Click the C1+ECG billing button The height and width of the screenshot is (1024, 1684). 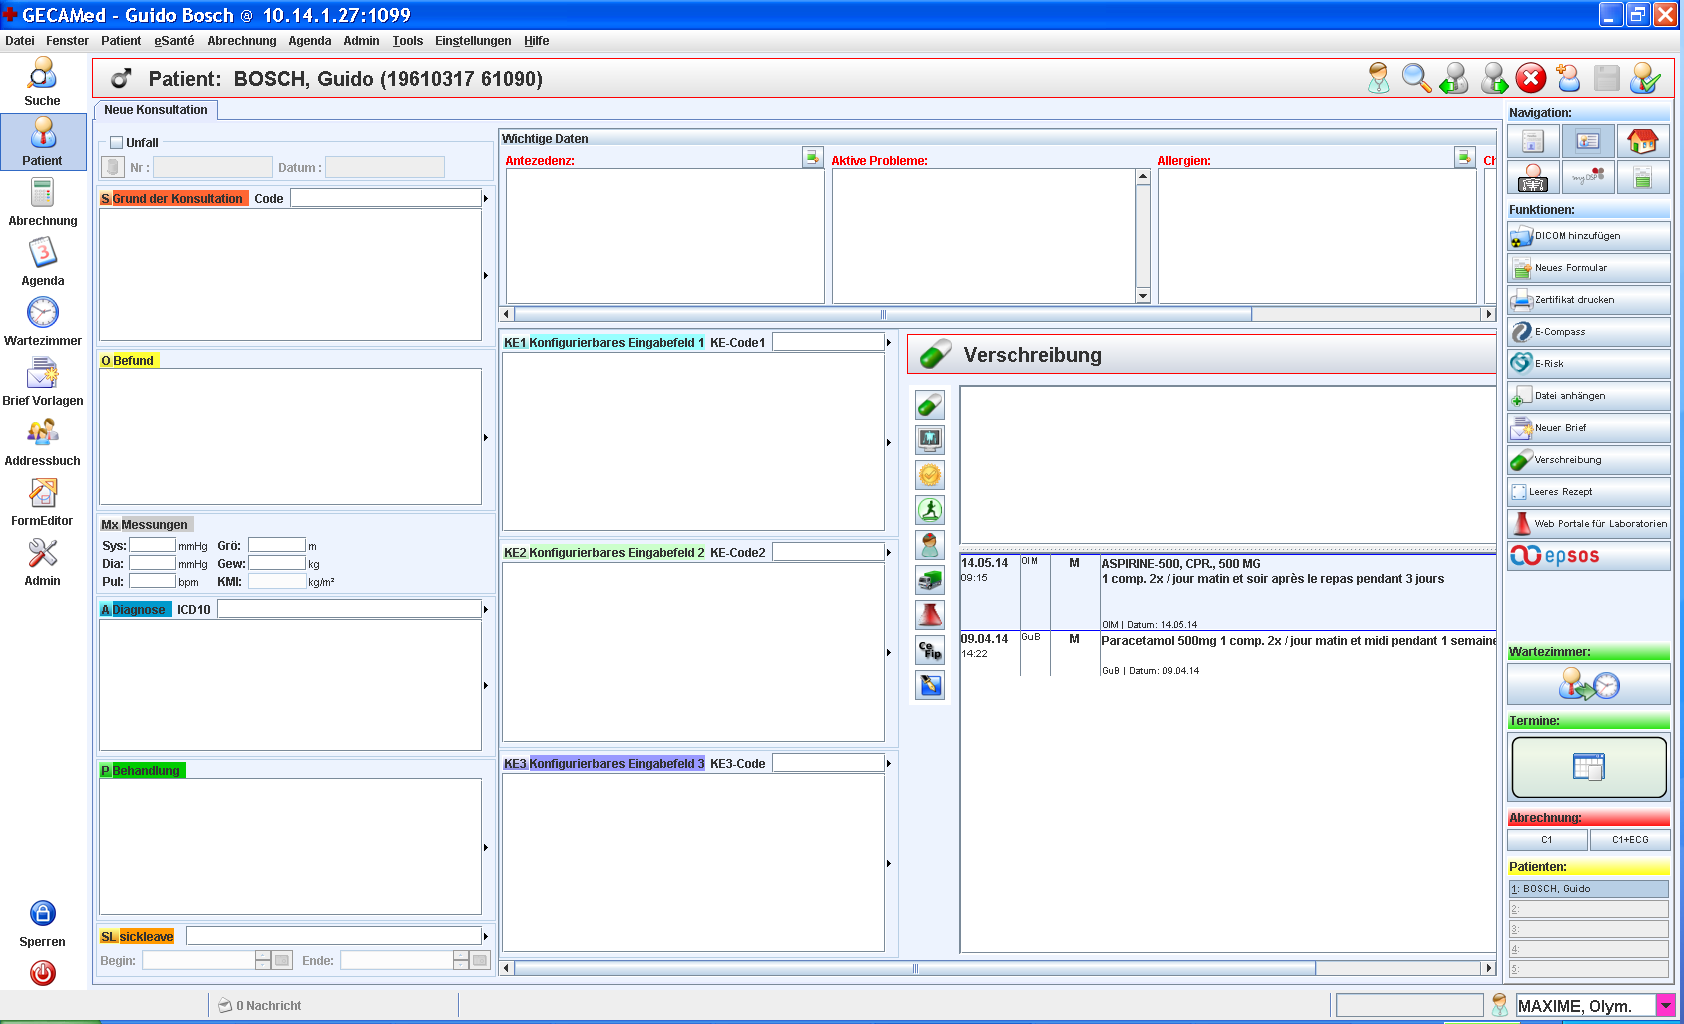point(1629,840)
